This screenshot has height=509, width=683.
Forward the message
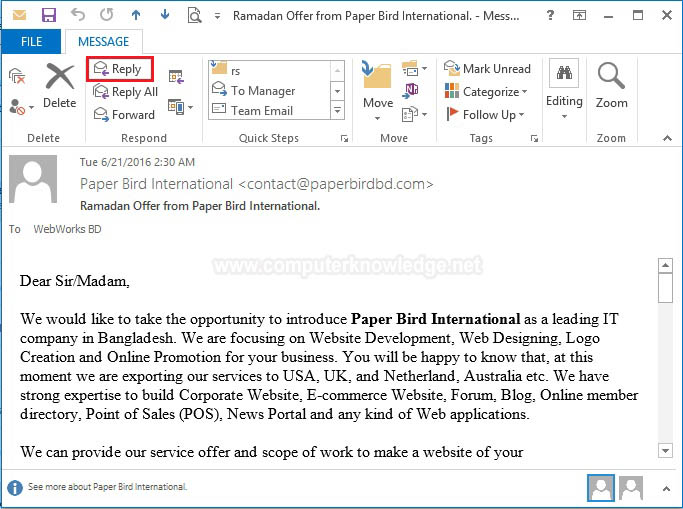[x=125, y=115]
